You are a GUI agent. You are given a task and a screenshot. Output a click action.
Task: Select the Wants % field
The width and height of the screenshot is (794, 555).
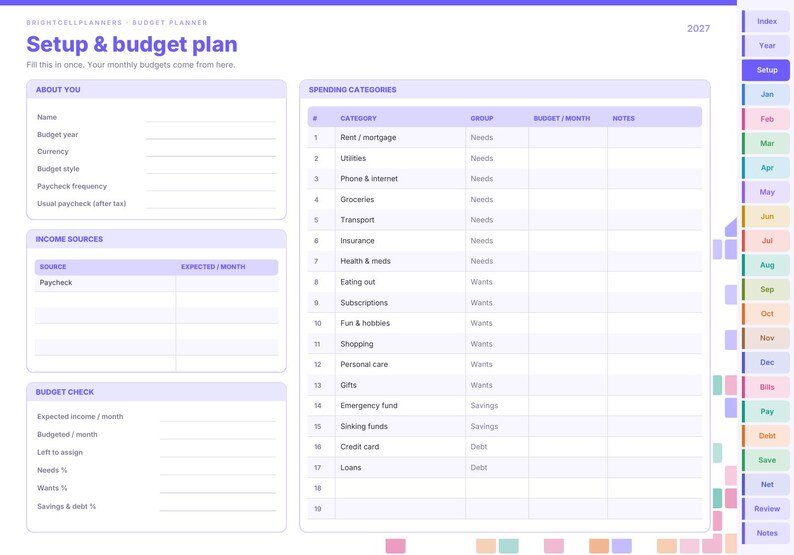218,488
